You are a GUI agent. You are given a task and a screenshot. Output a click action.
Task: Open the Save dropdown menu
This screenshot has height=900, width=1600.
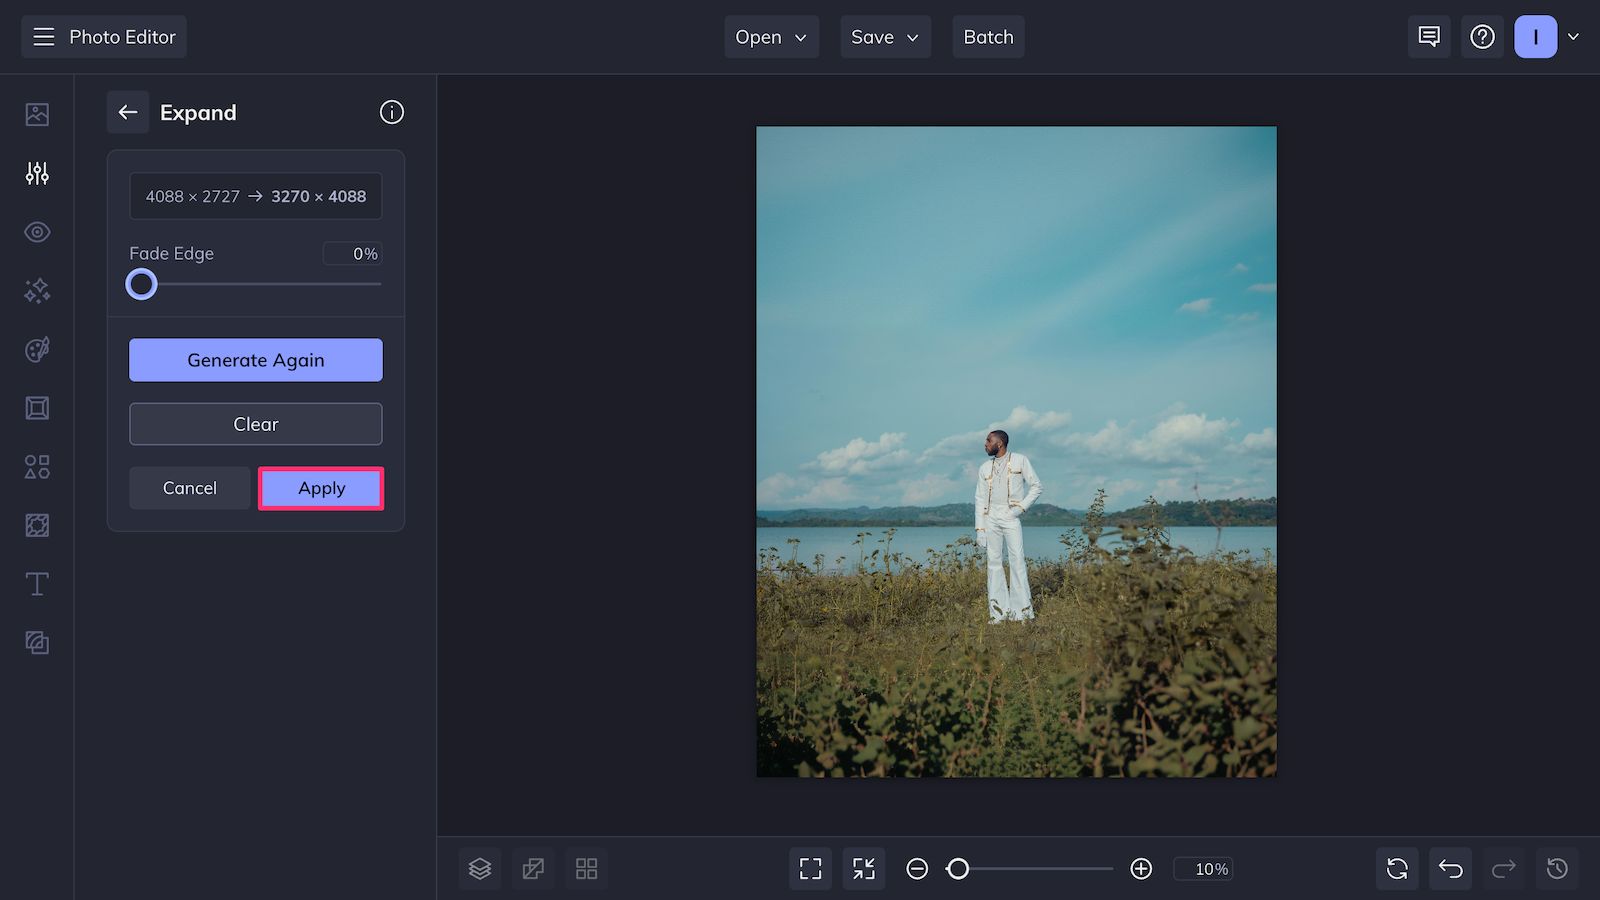coord(885,36)
